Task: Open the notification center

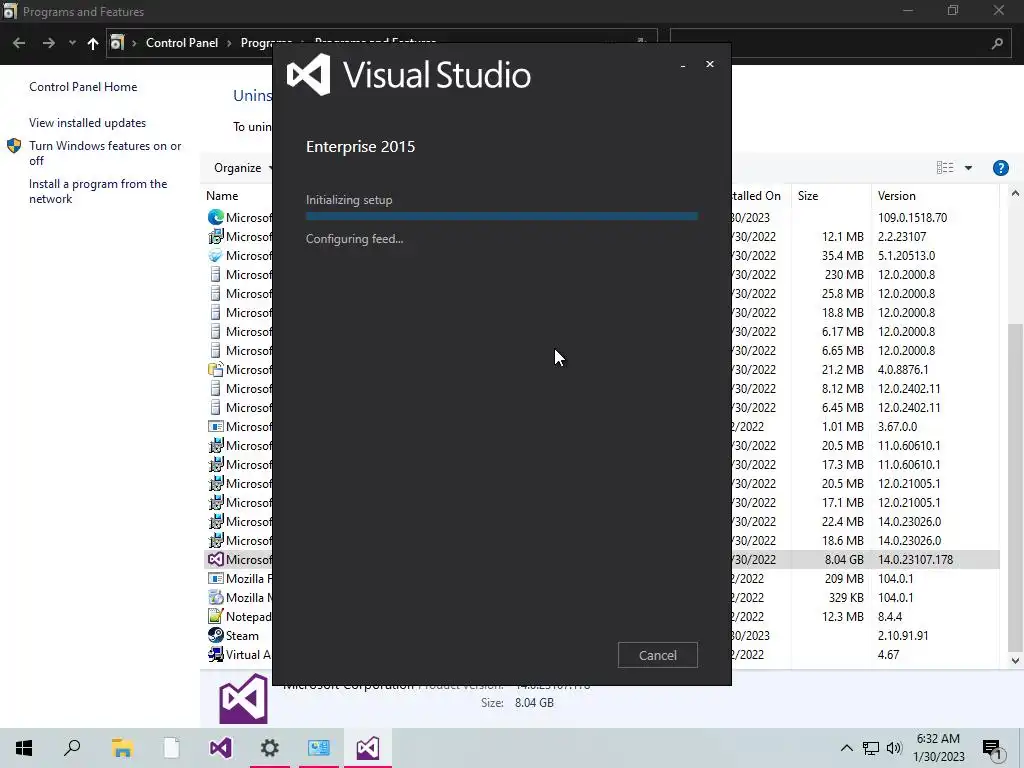Action: coord(992,748)
